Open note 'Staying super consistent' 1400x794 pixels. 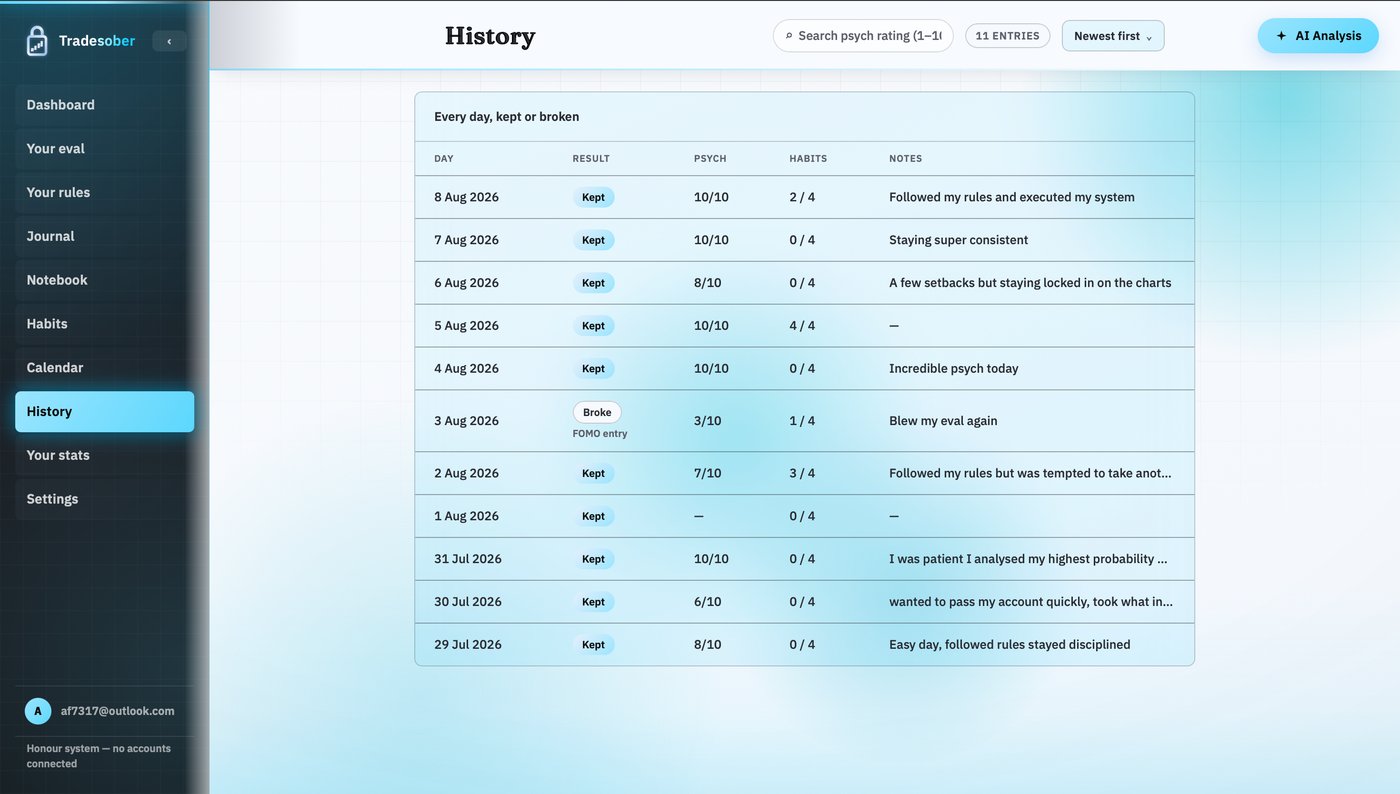click(959, 240)
